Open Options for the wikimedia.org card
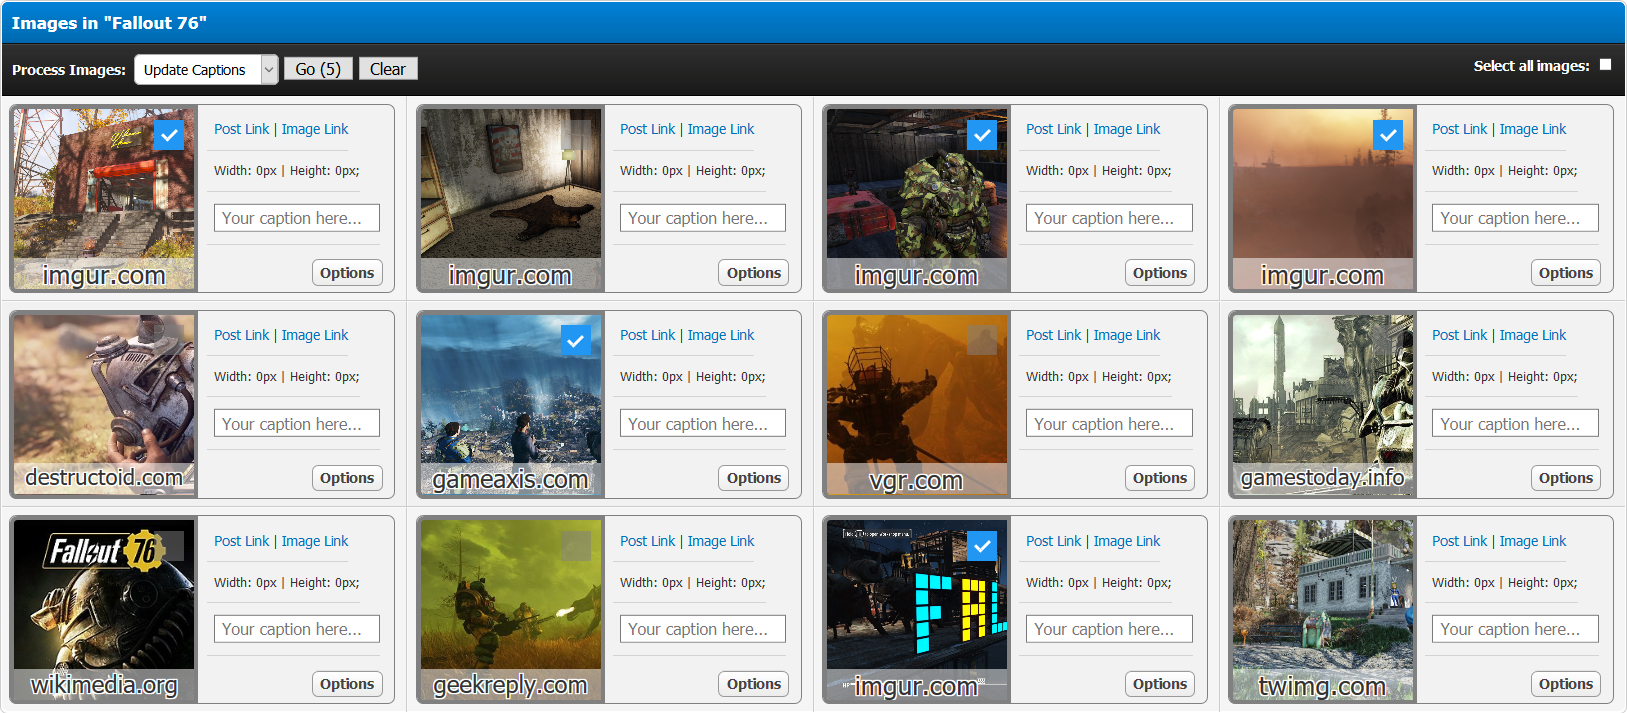This screenshot has height=713, width=1627. tap(347, 684)
